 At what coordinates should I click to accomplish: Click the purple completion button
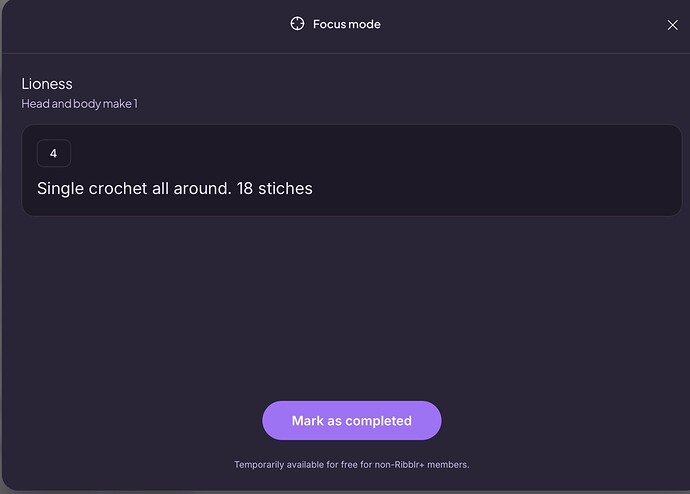(352, 420)
